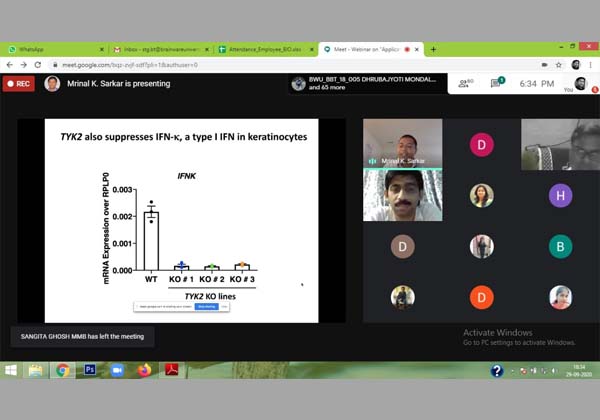Image resolution: width=600 pixels, height=420 pixels.
Task: Select the purple H participant tile
Action: (560, 196)
